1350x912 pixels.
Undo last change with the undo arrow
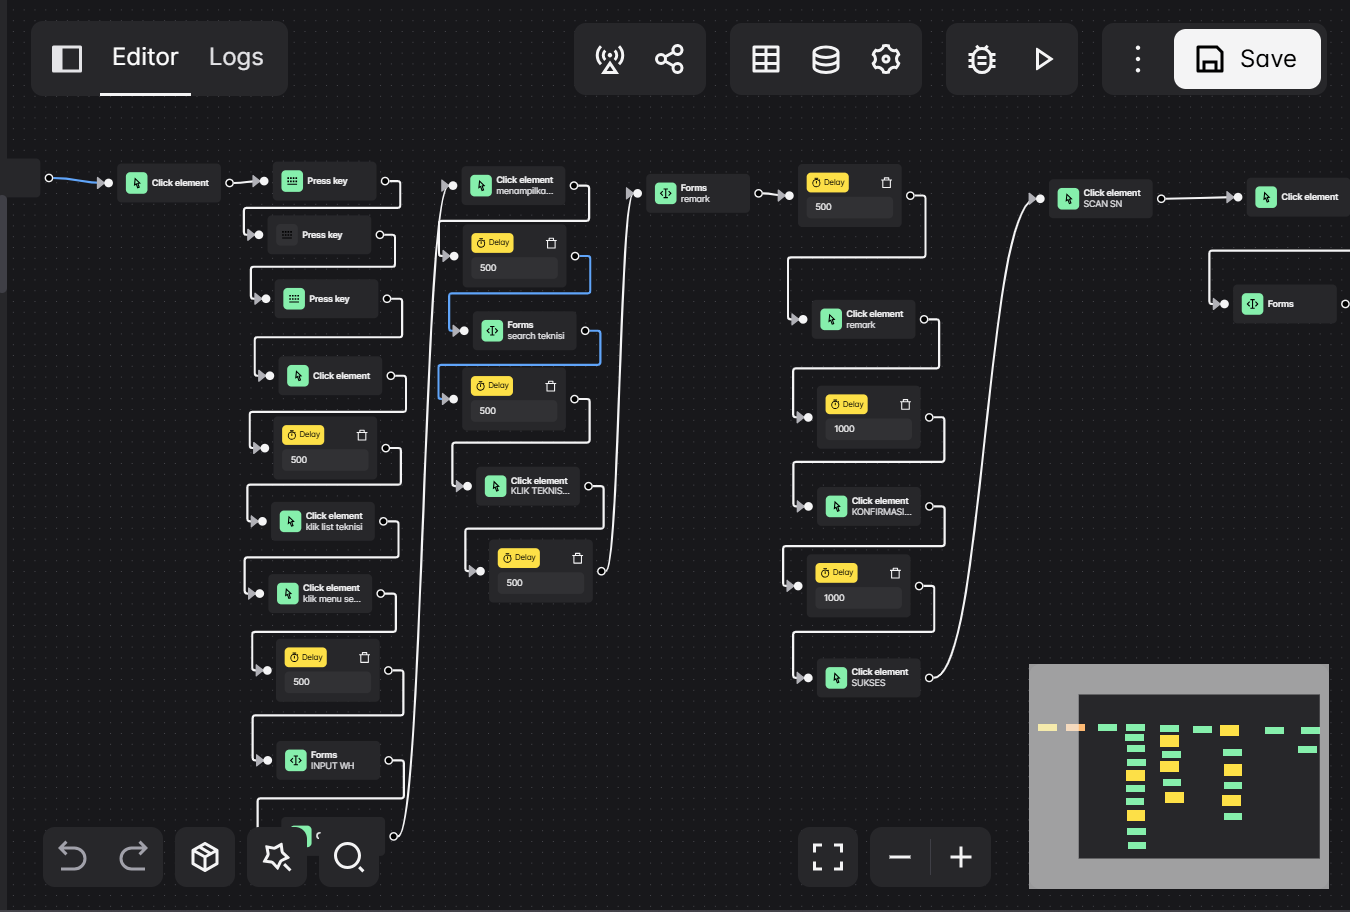click(71, 857)
